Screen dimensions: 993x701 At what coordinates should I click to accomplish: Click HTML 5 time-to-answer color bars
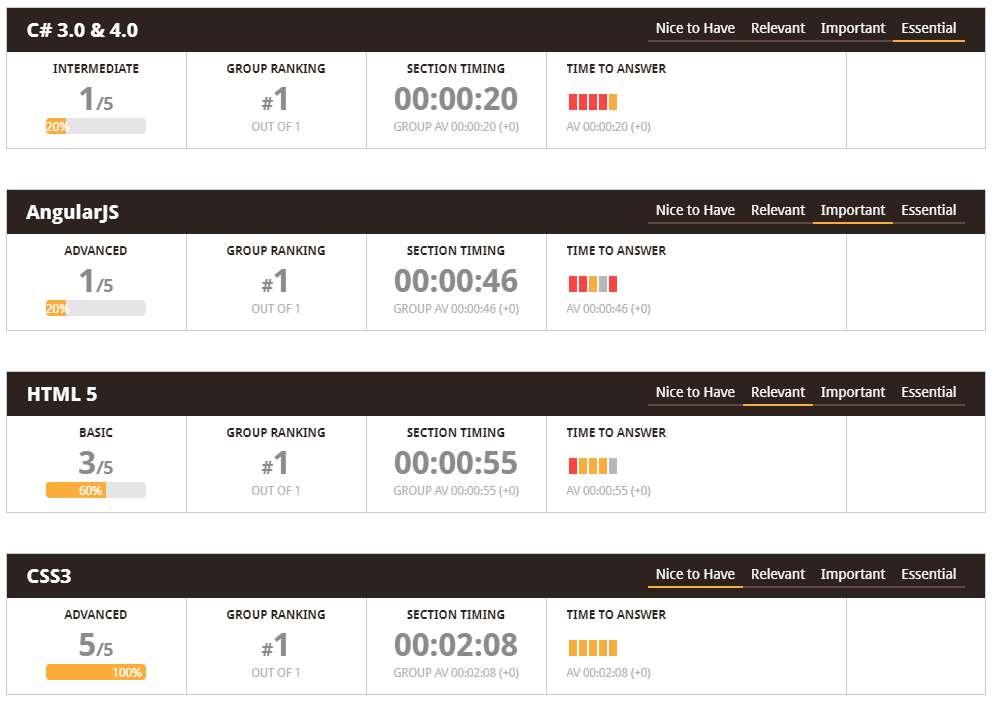[593, 466]
